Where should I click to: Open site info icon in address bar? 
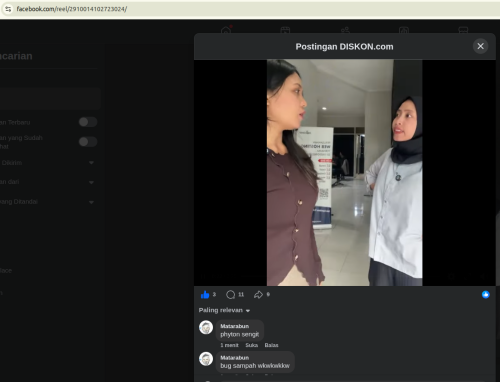pos(8,9)
